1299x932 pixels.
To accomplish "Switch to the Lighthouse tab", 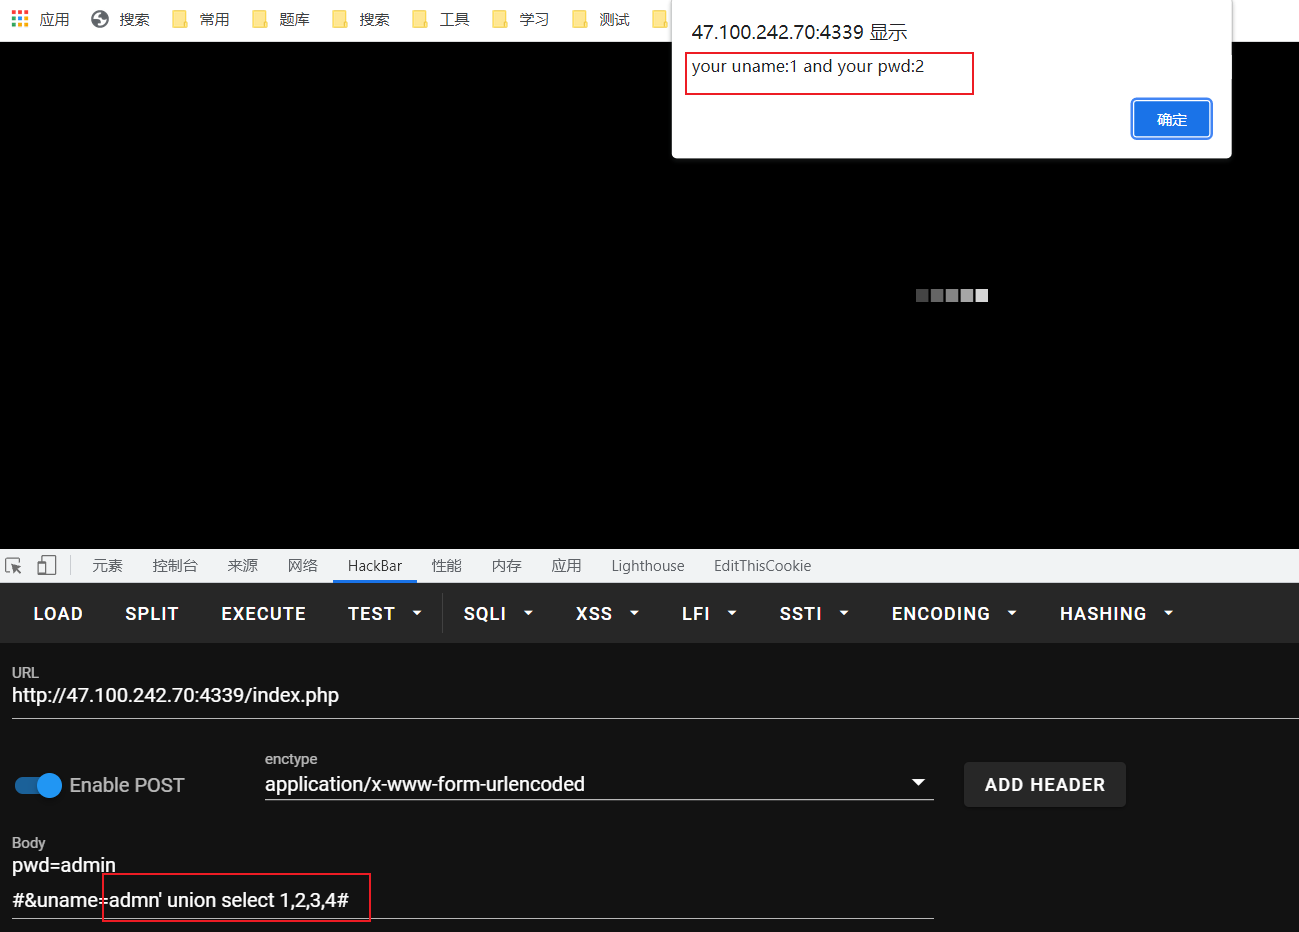I will pyautogui.click(x=648, y=566).
